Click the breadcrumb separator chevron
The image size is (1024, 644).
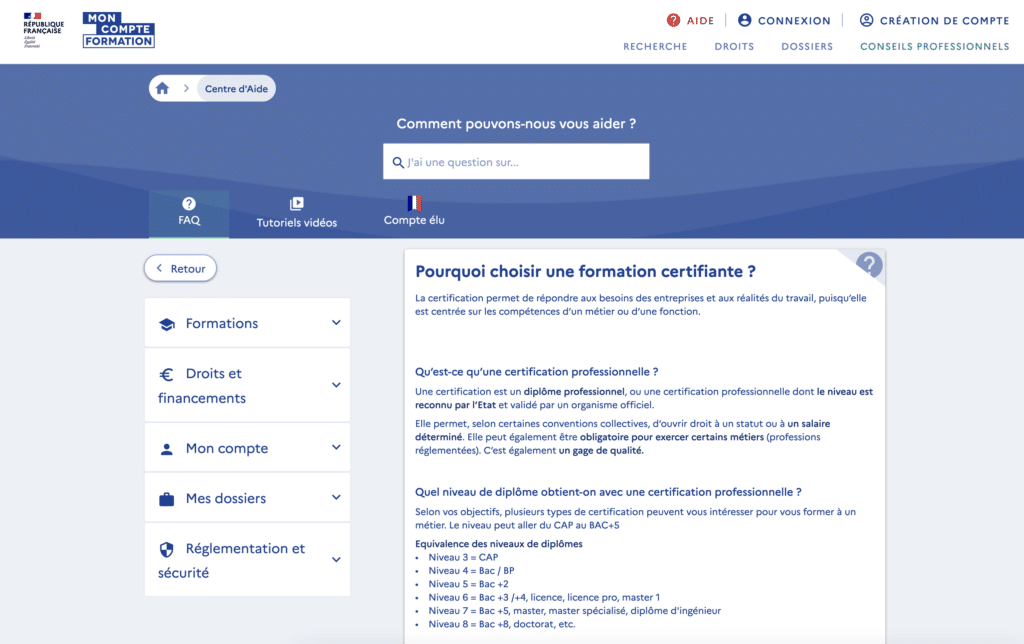tap(186, 88)
